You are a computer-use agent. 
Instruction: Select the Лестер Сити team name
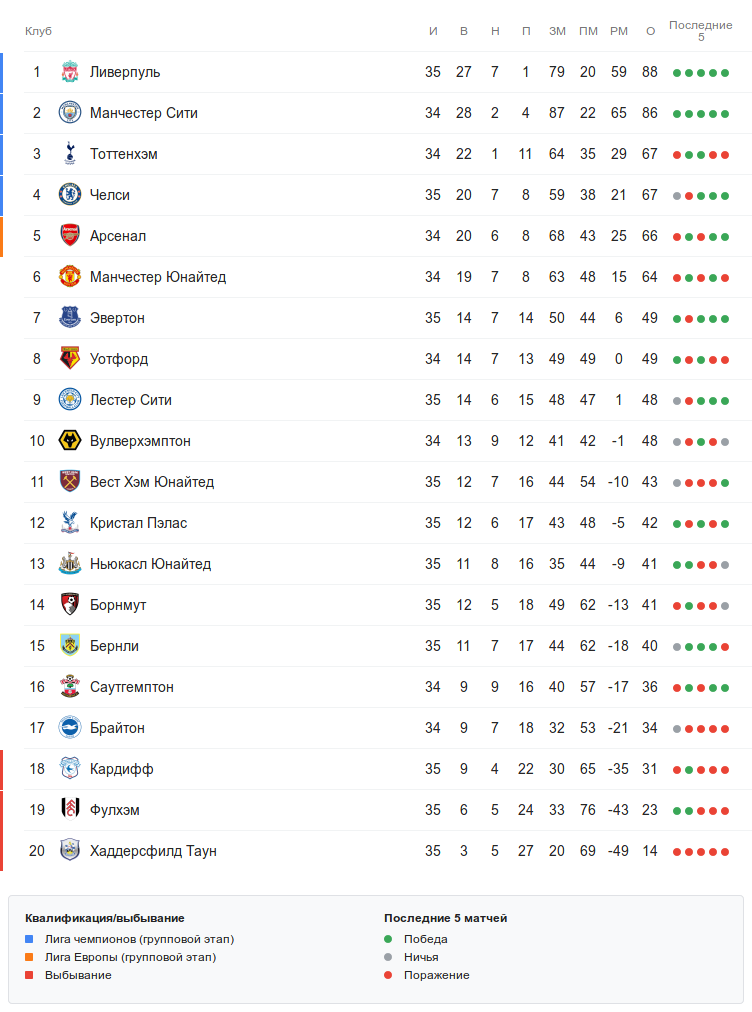coord(131,400)
